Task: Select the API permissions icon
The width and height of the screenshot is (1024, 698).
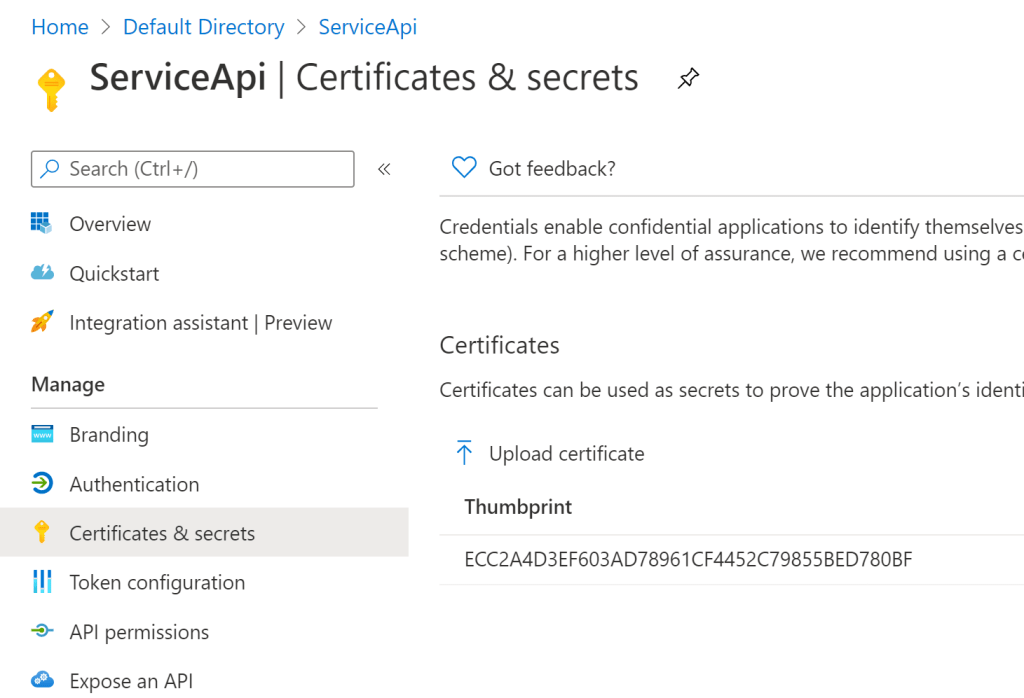Action: point(45,631)
